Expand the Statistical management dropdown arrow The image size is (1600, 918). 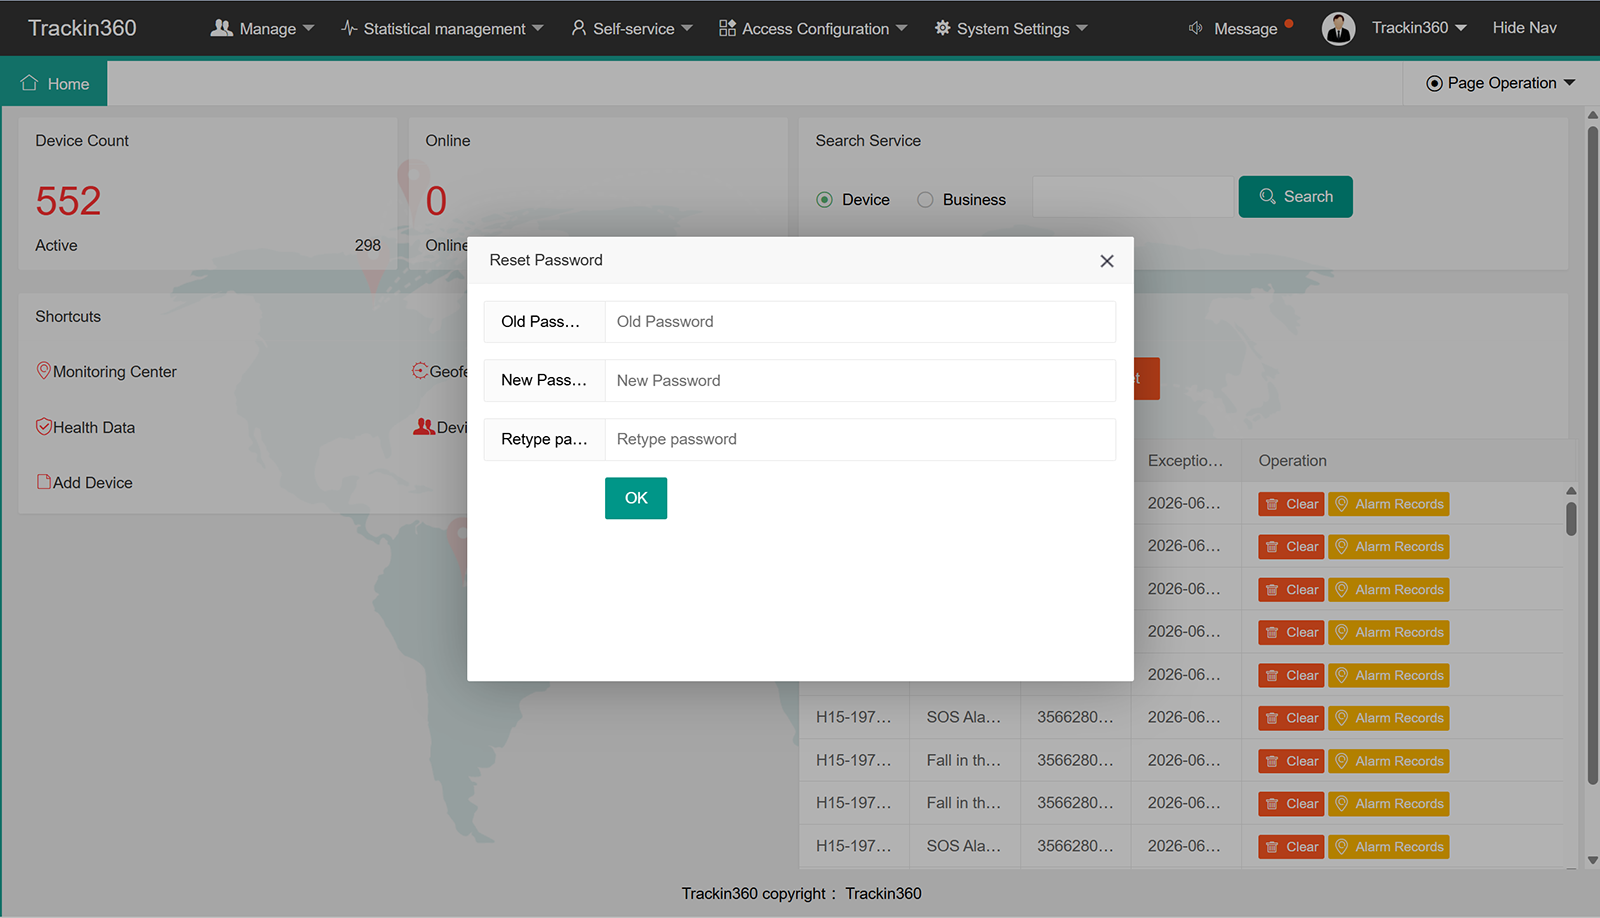click(x=537, y=28)
